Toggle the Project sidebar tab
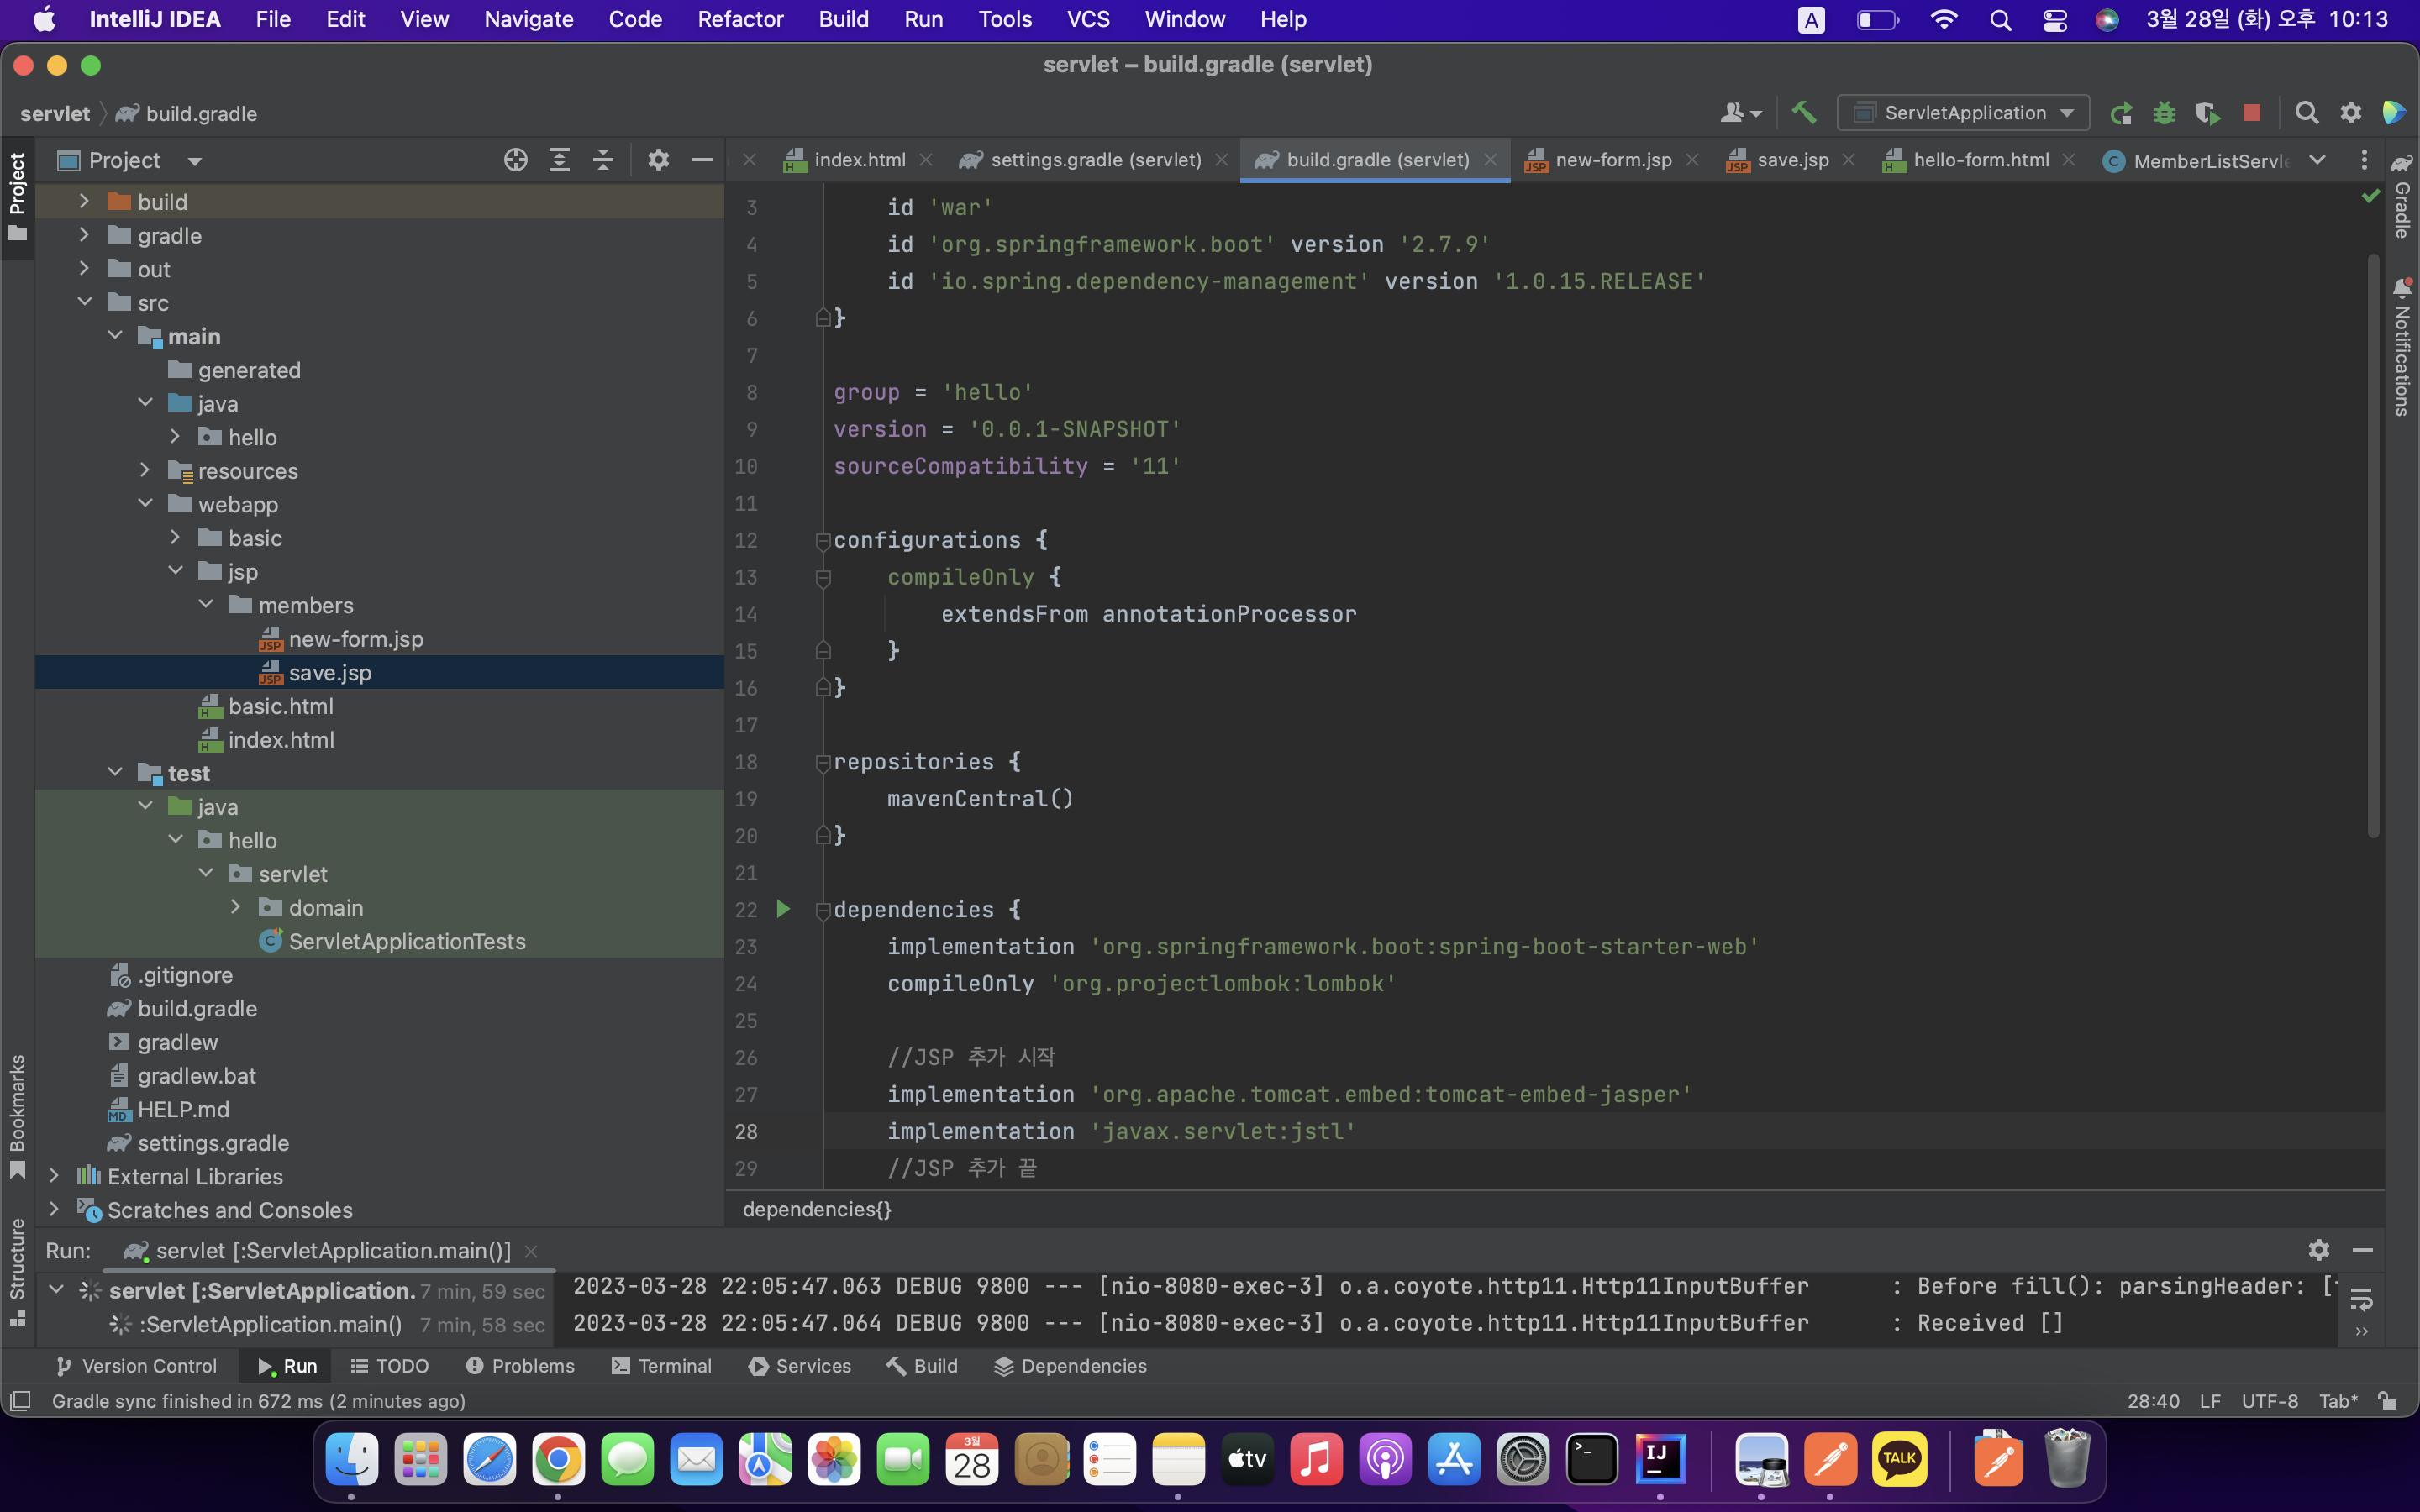This screenshot has height=1512, width=2420. (17, 198)
